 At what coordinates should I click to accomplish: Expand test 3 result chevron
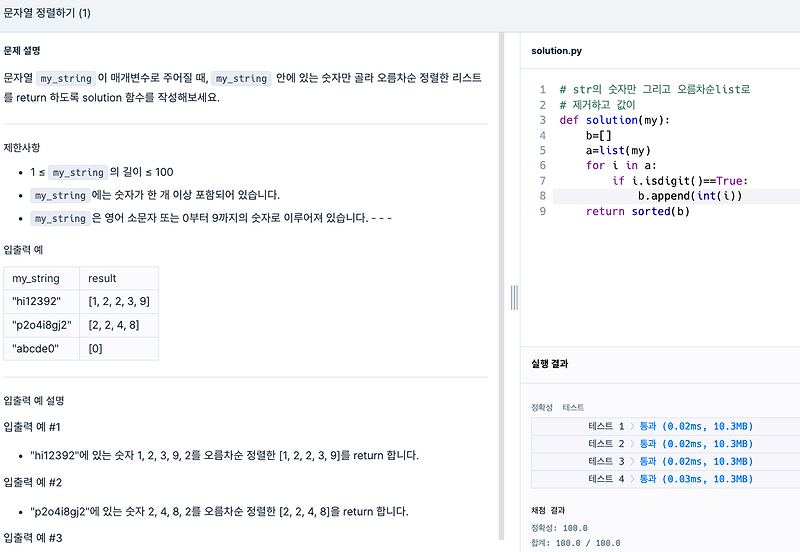pyautogui.click(x=632, y=461)
